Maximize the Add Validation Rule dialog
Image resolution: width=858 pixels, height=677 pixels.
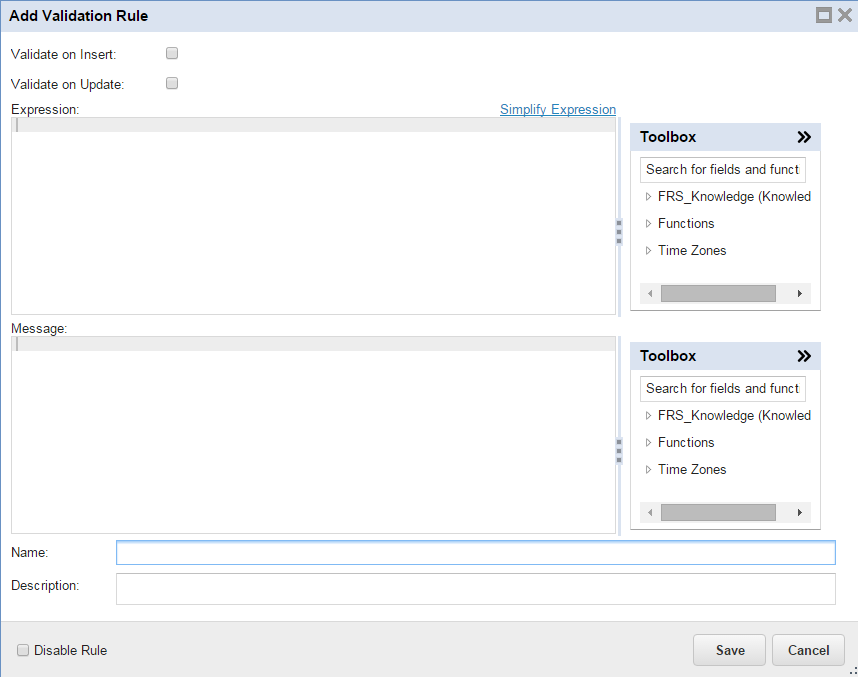[x=825, y=15]
